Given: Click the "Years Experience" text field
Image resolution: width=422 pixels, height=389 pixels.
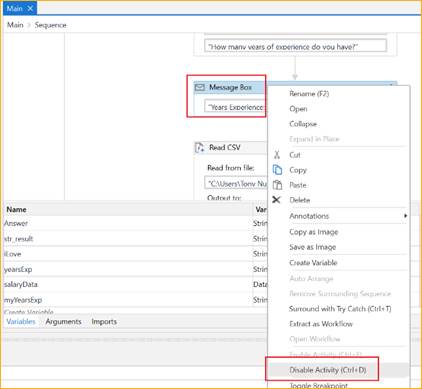Looking at the screenshot, I should 235,107.
